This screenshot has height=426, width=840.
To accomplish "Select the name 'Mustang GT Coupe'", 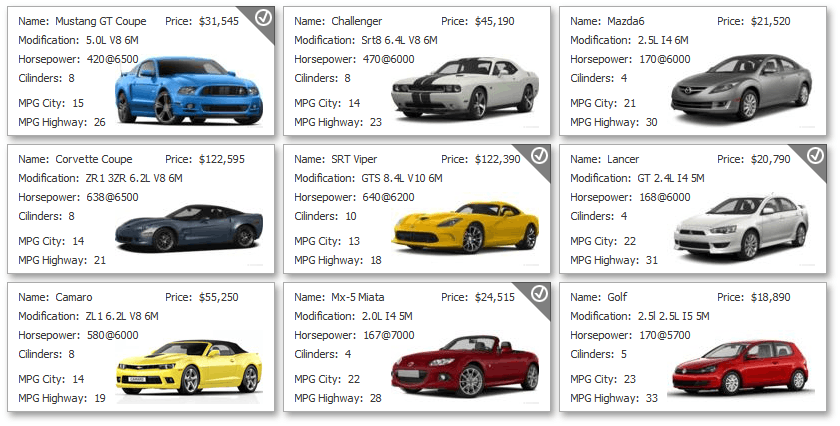I will (101, 21).
